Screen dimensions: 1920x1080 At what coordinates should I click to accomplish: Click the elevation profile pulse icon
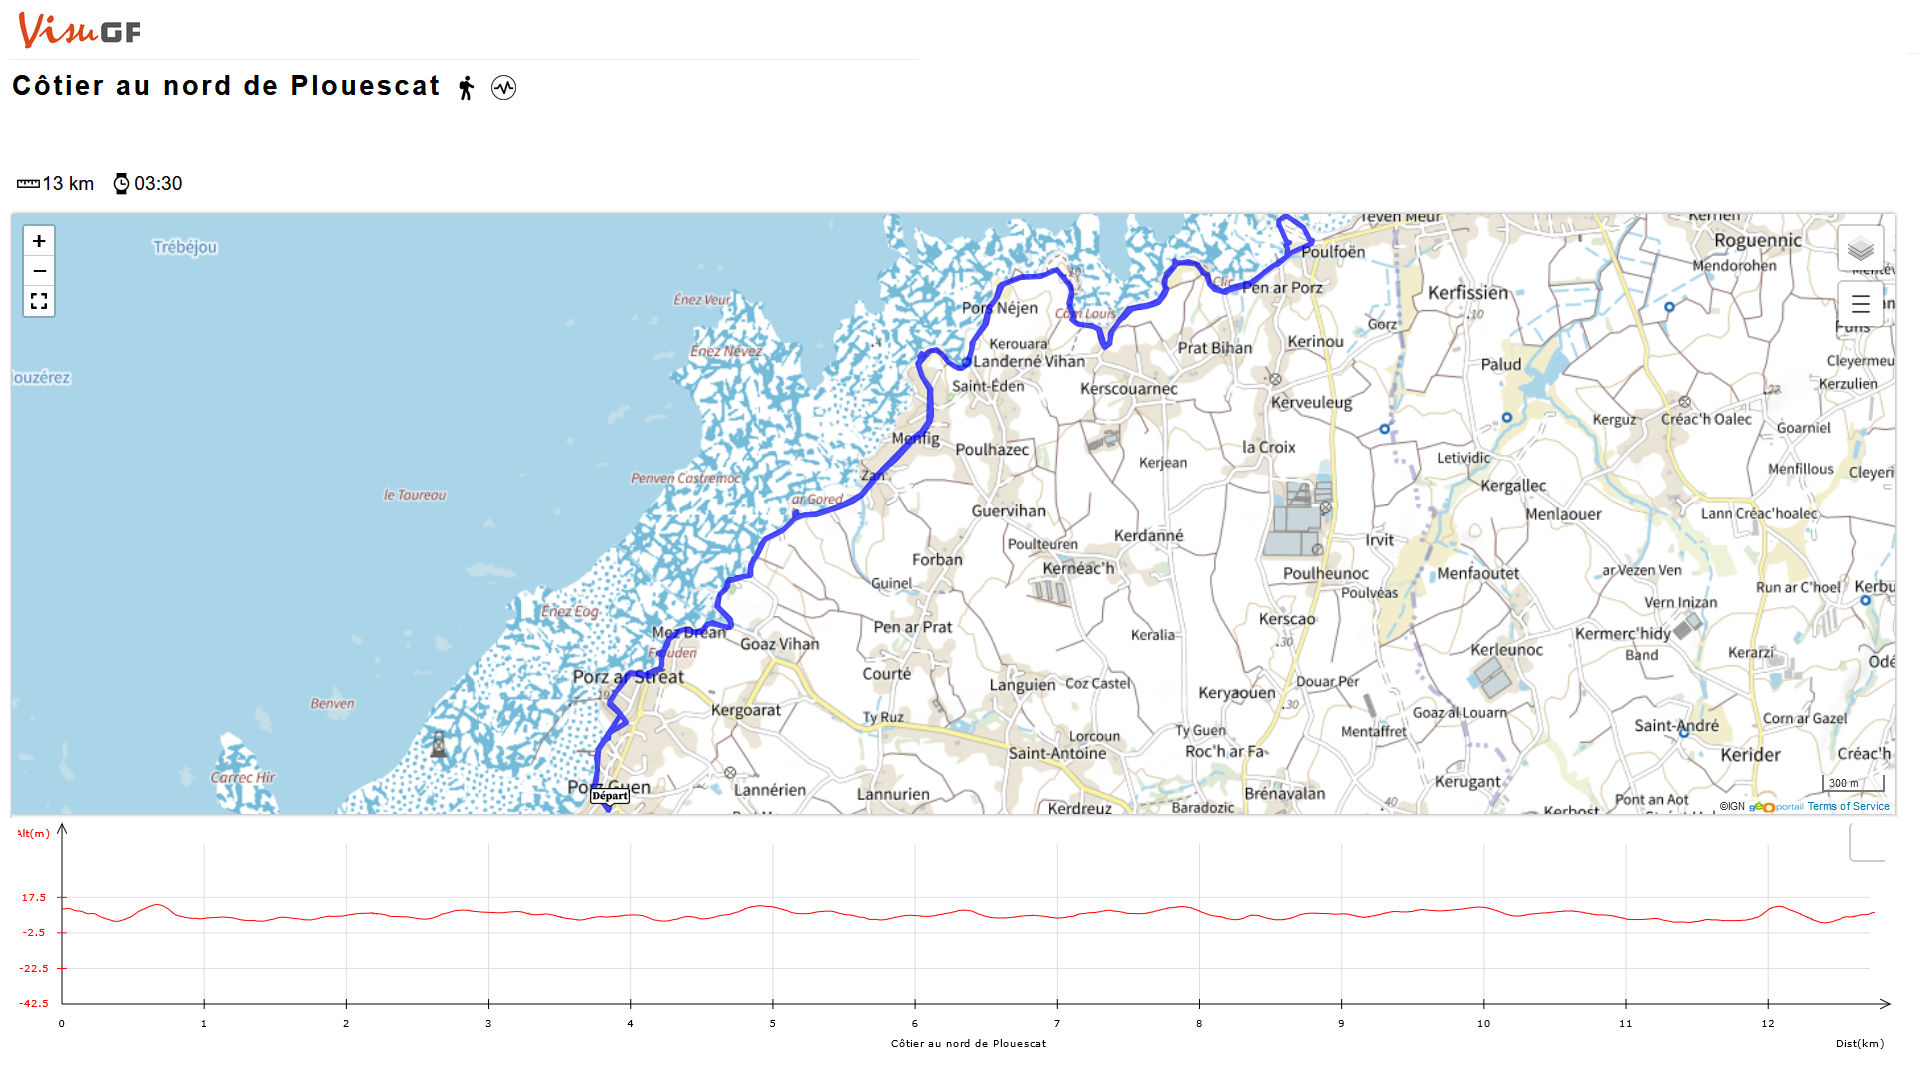(x=504, y=88)
